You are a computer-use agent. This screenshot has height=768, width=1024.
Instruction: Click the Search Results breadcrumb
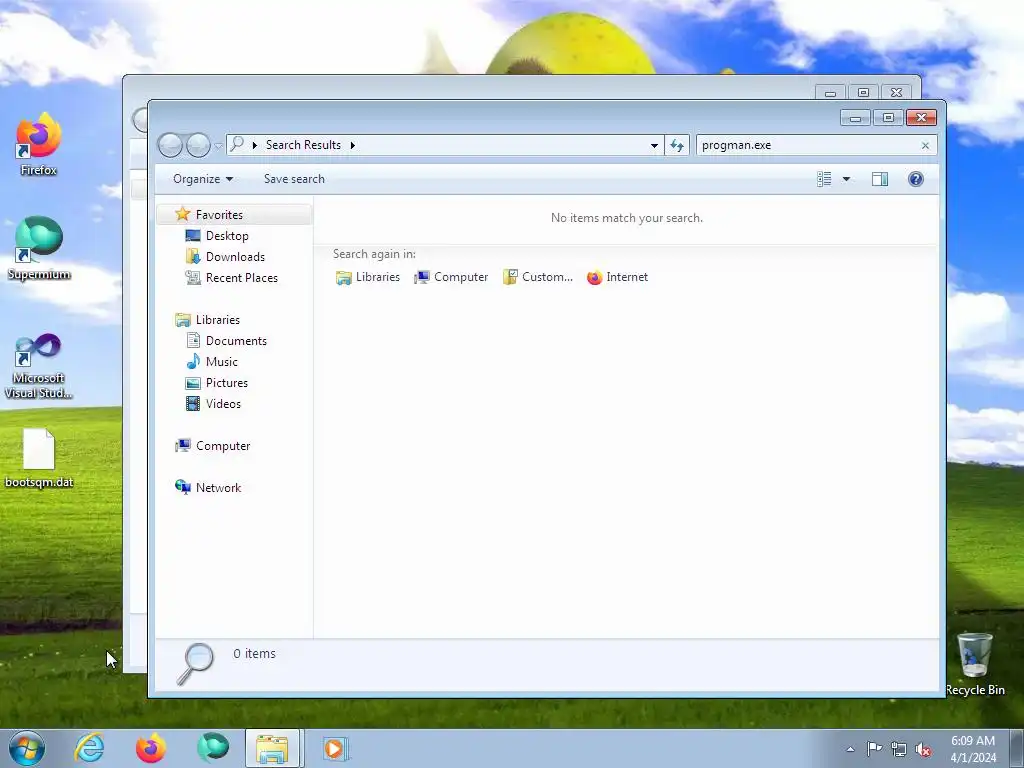click(303, 145)
